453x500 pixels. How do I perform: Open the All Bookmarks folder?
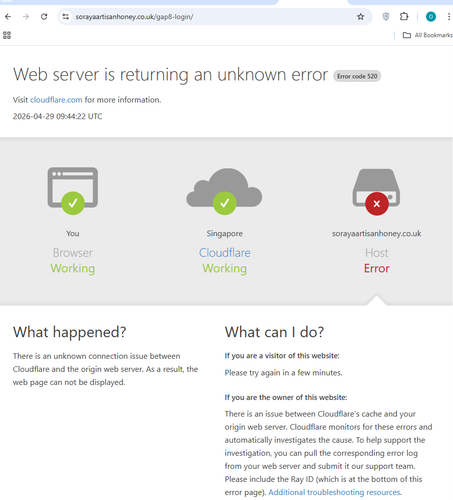coord(428,35)
